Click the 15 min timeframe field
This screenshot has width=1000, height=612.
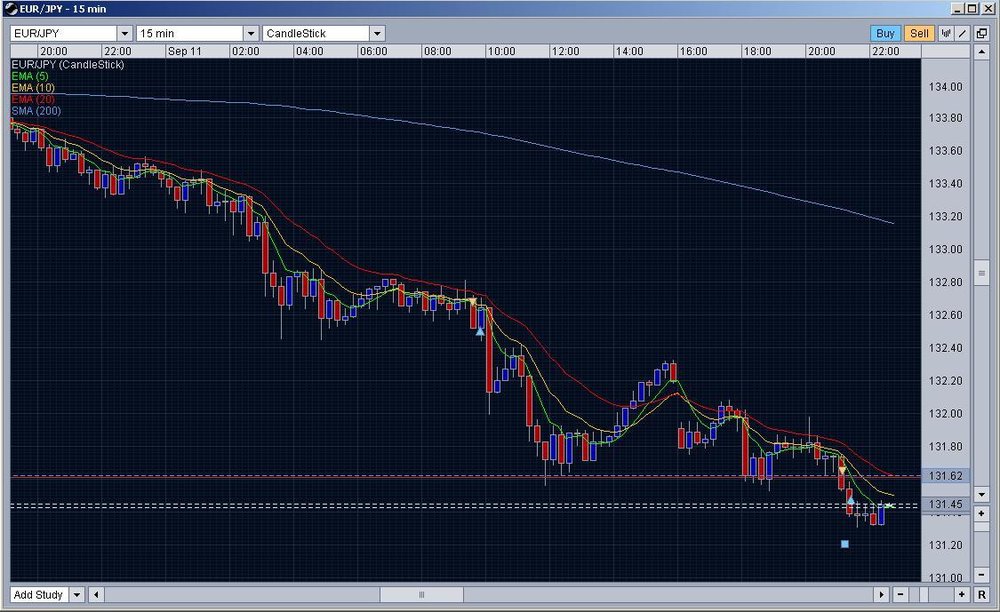tap(190, 33)
